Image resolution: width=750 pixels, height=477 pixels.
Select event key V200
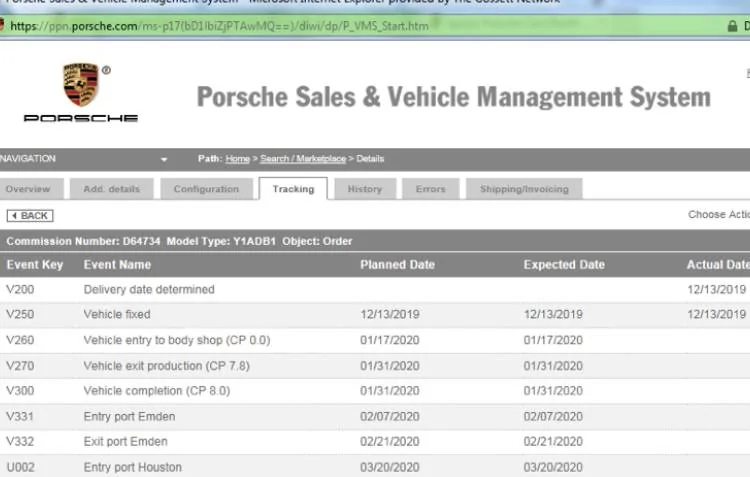pos(20,289)
